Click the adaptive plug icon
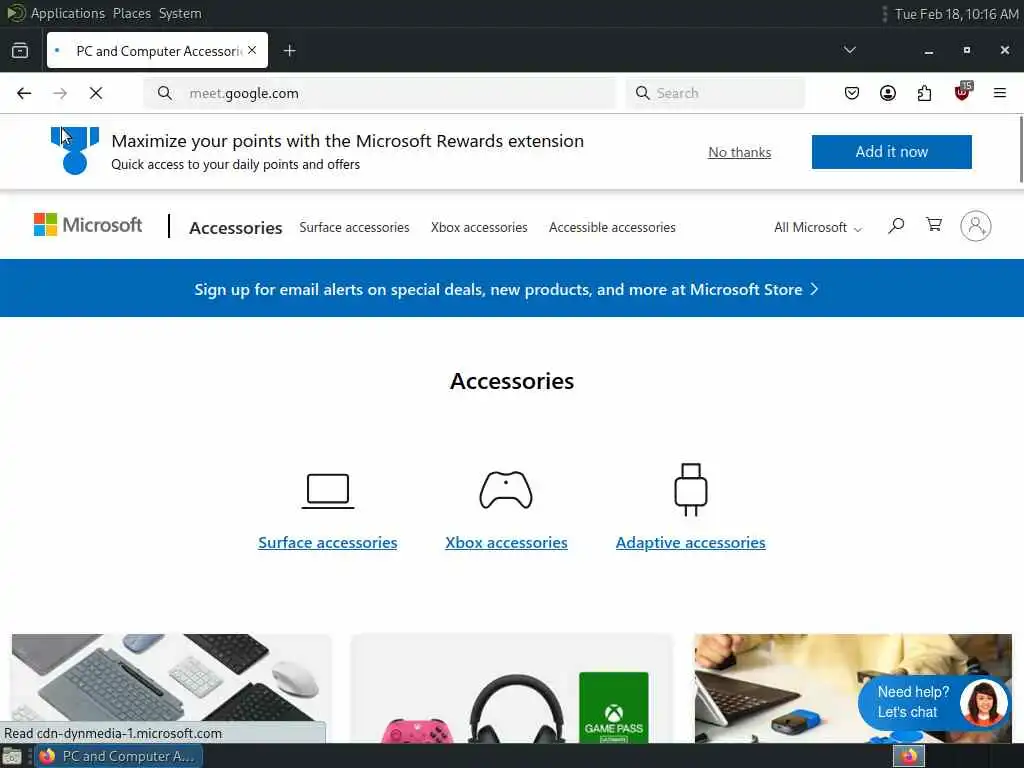This screenshot has width=1024, height=768. click(x=691, y=490)
